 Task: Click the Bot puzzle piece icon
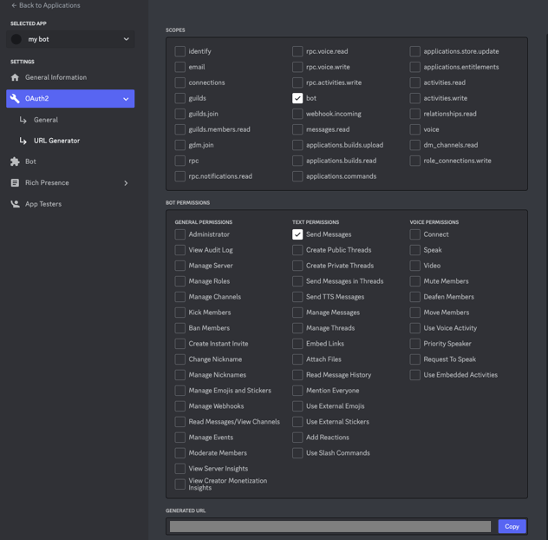pos(15,161)
